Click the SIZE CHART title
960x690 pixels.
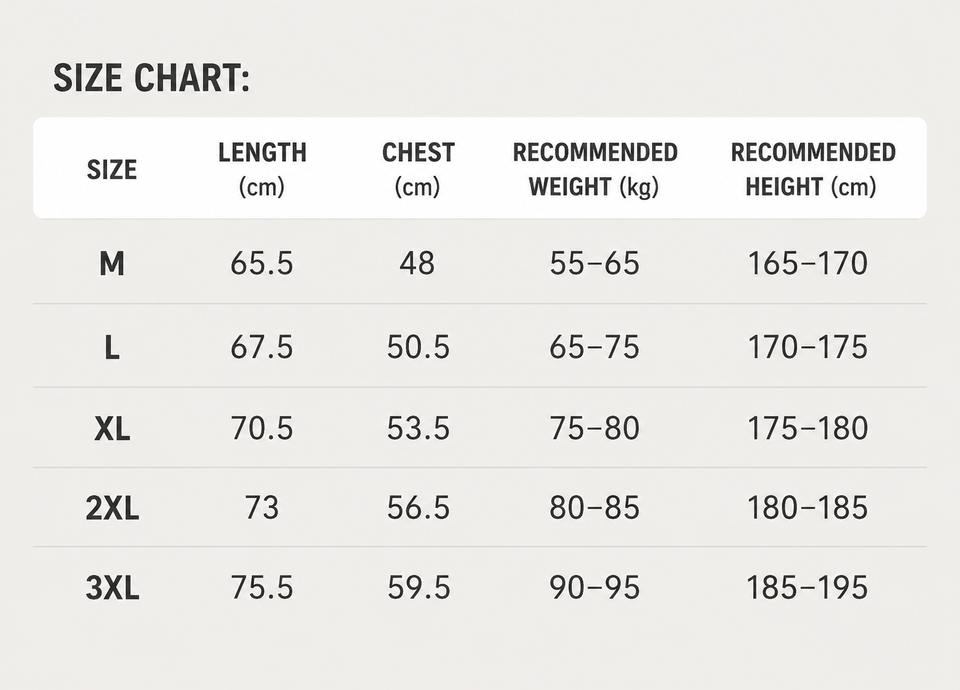pos(152,78)
